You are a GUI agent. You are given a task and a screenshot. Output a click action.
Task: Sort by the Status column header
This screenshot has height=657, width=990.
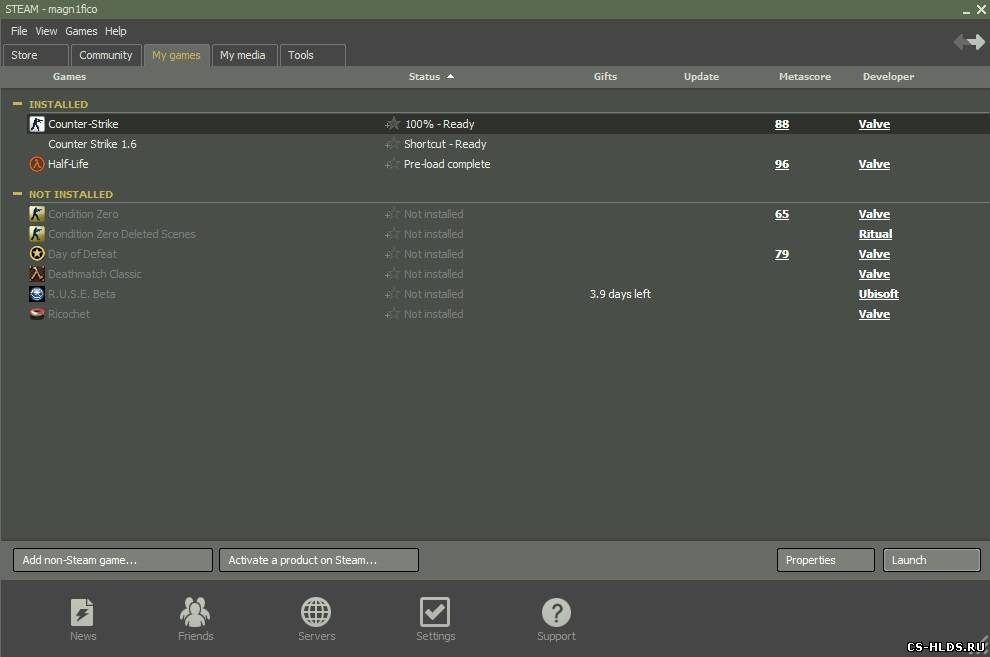(425, 77)
